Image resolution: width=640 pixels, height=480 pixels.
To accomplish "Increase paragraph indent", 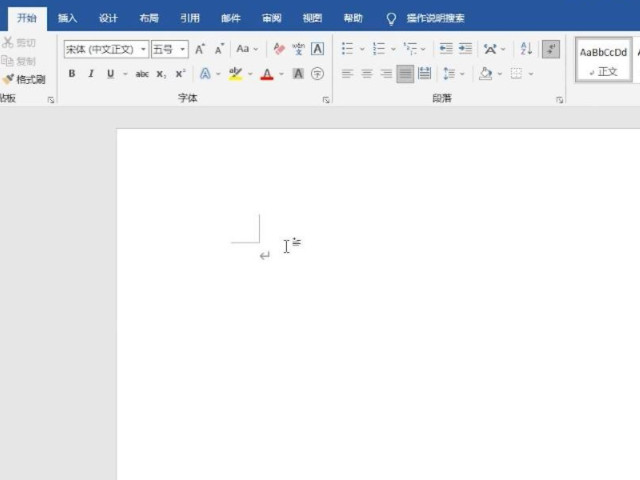I will pos(465,49).
